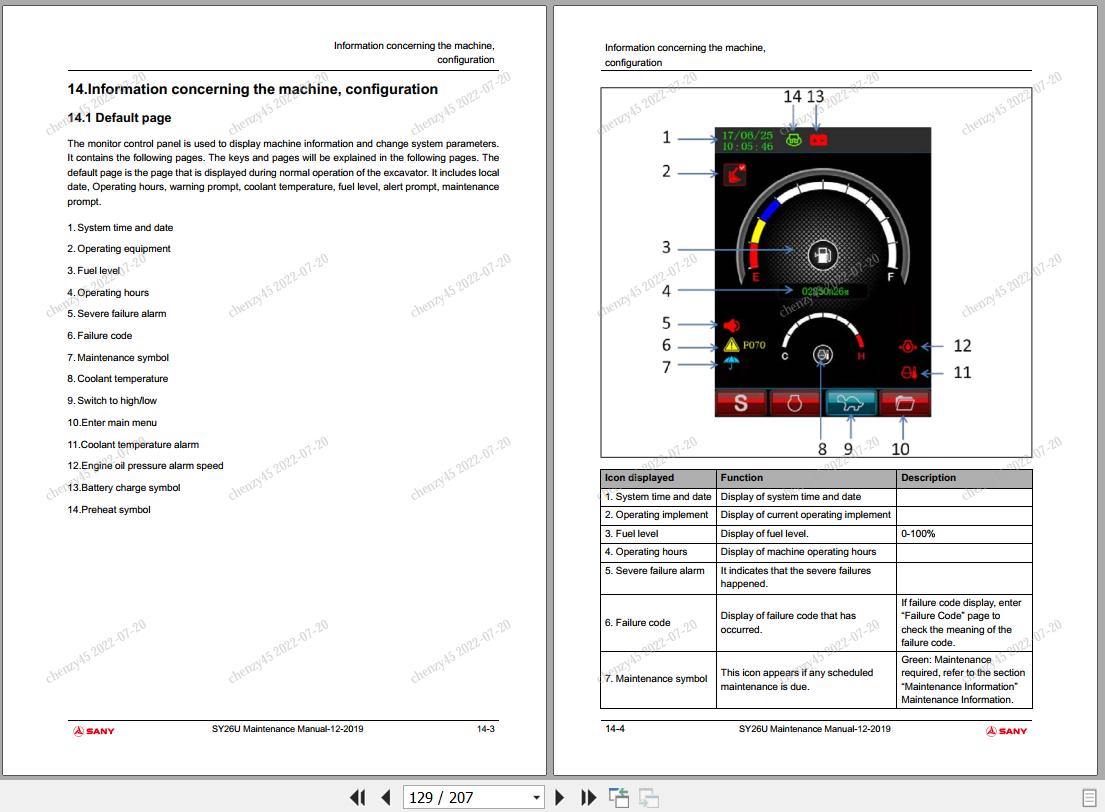
Task: Click the green preheat symbol on monitor
Action: (x=794, y=140)
